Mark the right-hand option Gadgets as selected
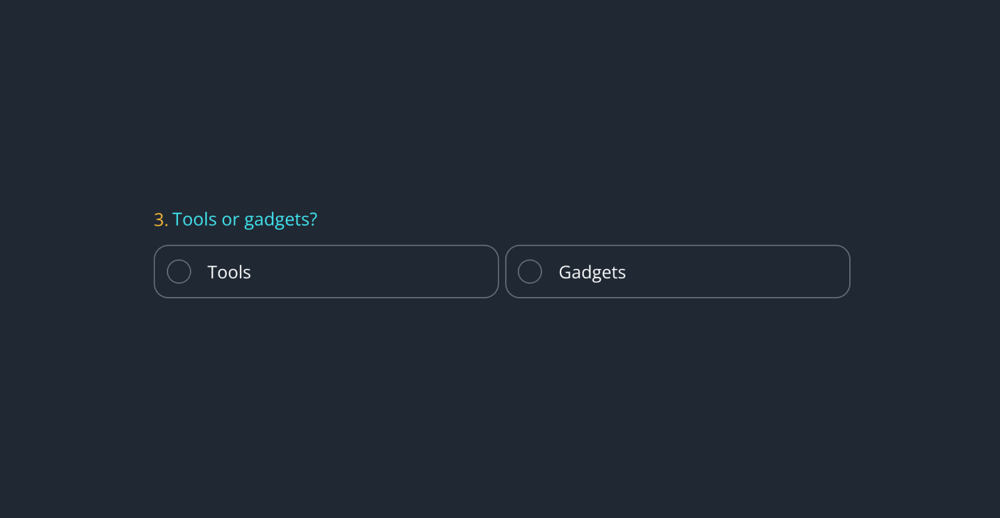The width and height of the screenshot is (1000, 518). tap(530, 272)
